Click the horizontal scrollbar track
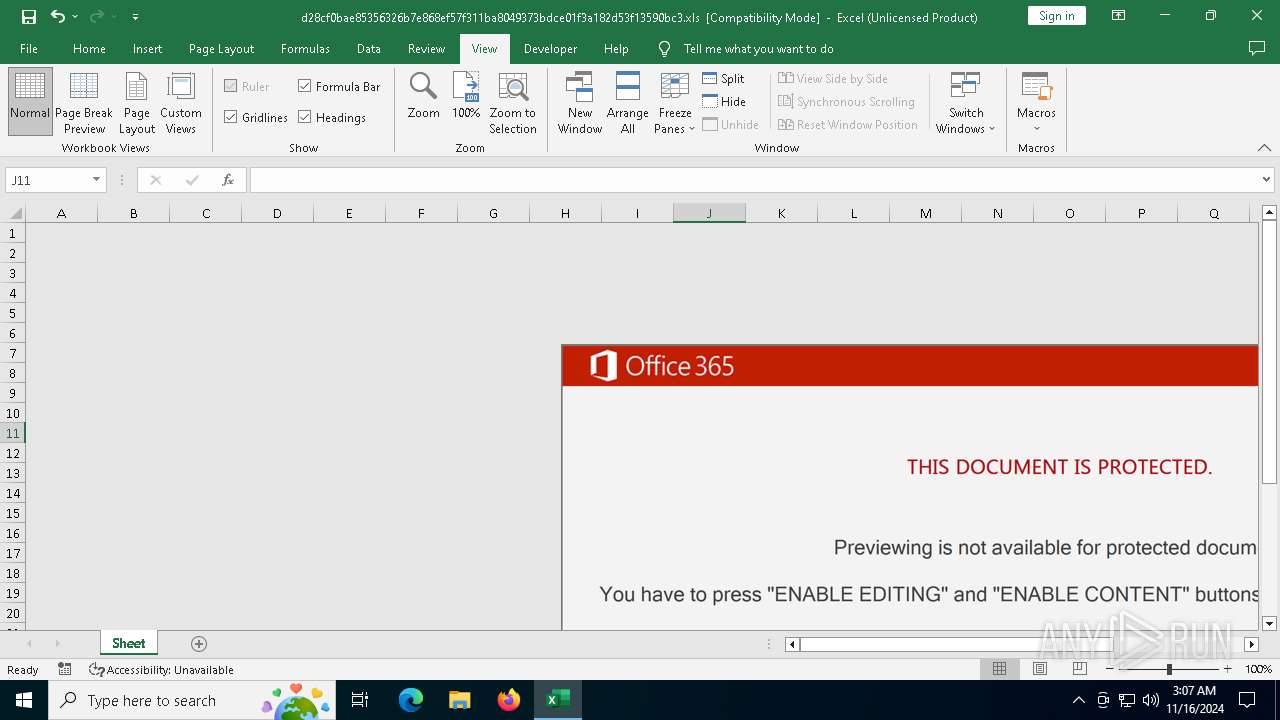 (x=1020, y=644)
